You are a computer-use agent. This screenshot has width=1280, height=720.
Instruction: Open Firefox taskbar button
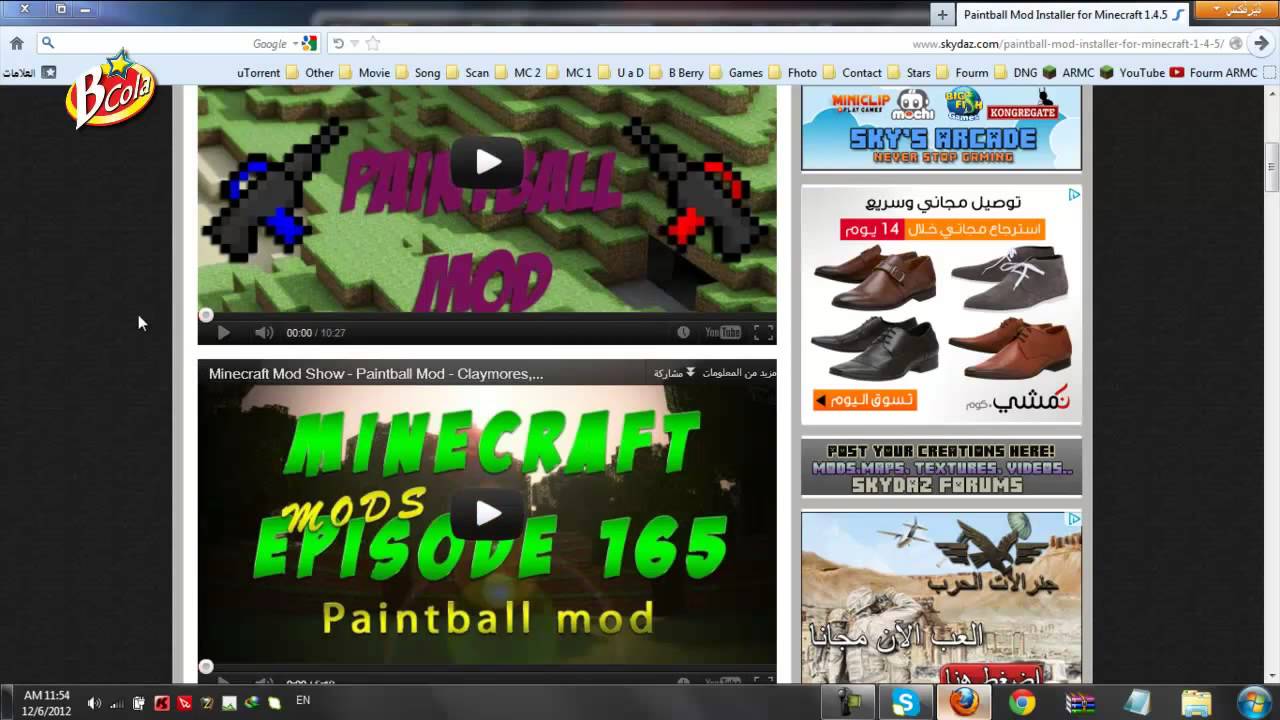pyautogui.click(x=964, y=703)
